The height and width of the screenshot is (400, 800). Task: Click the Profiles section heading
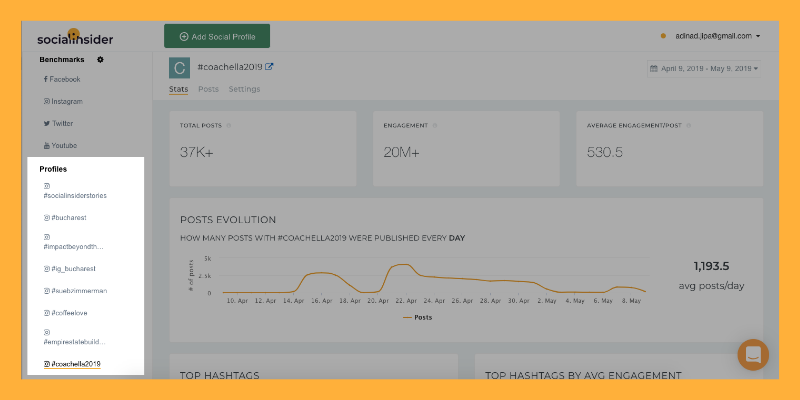pos(53,169)
